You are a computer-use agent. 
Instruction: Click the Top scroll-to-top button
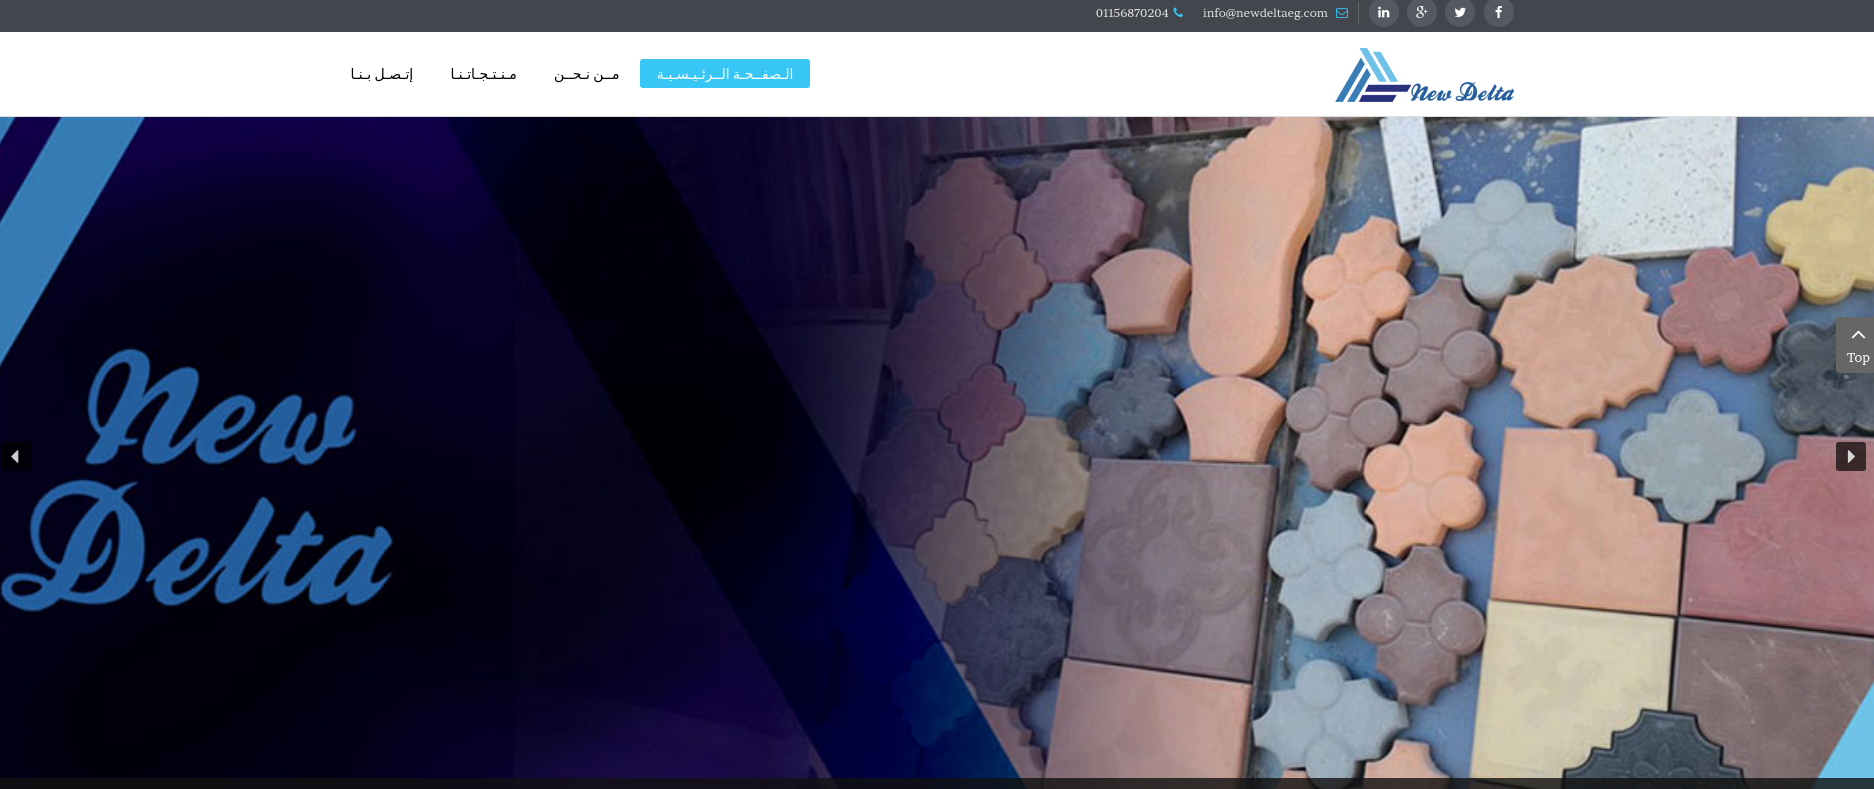[1857, 346]
